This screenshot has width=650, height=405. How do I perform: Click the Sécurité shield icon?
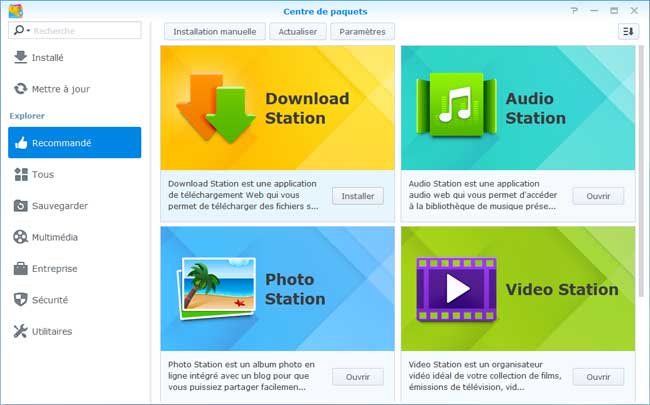point(20,300)
